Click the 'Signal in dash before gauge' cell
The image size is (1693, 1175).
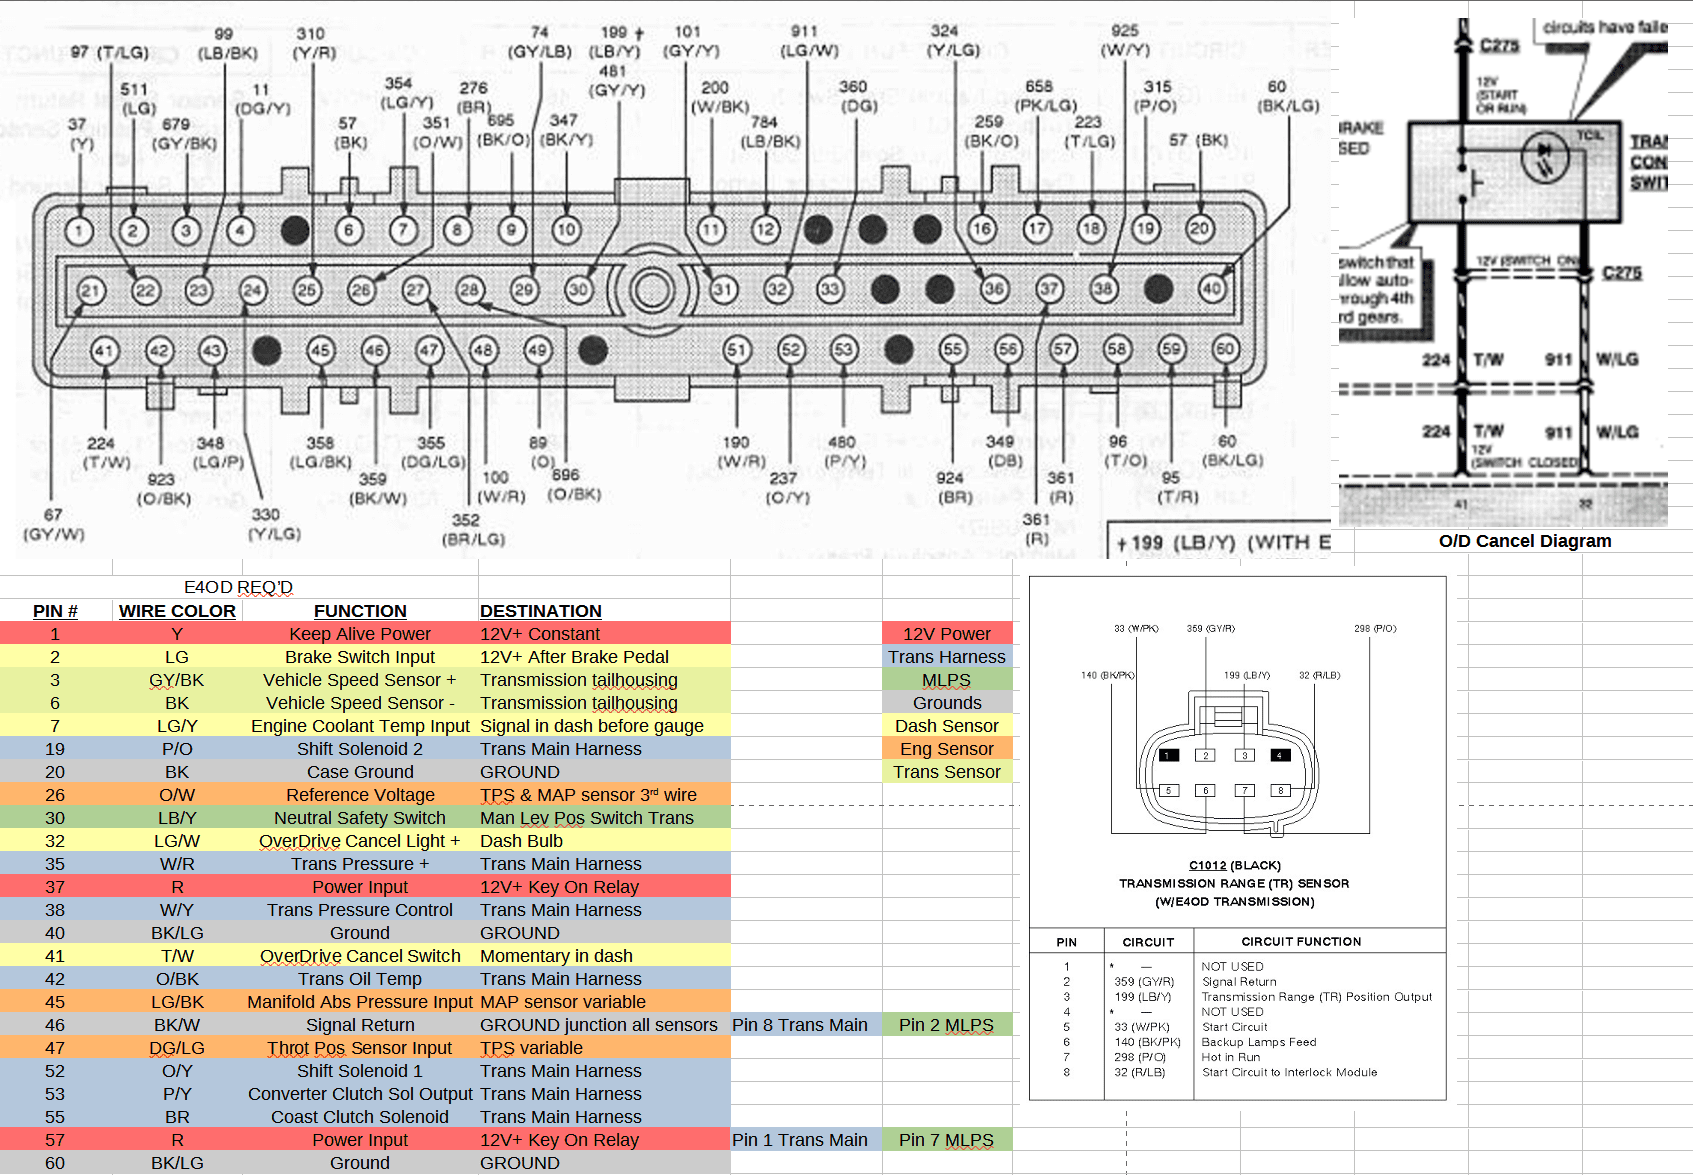(605, 726)
